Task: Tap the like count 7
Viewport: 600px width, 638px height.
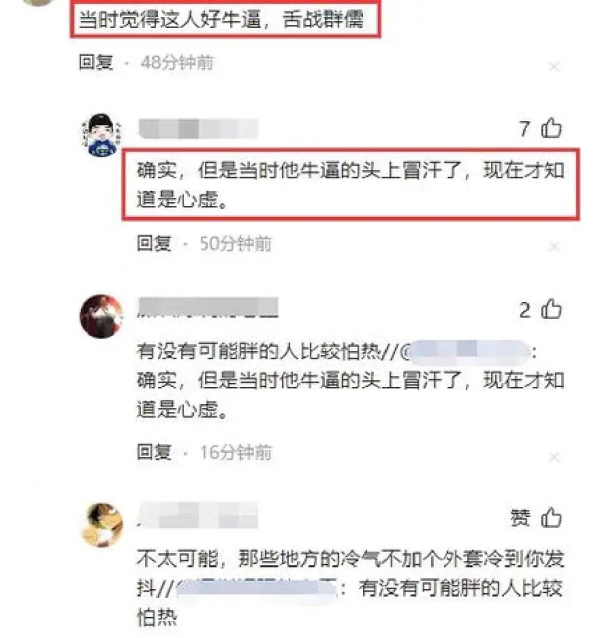Action: (524, 129)
